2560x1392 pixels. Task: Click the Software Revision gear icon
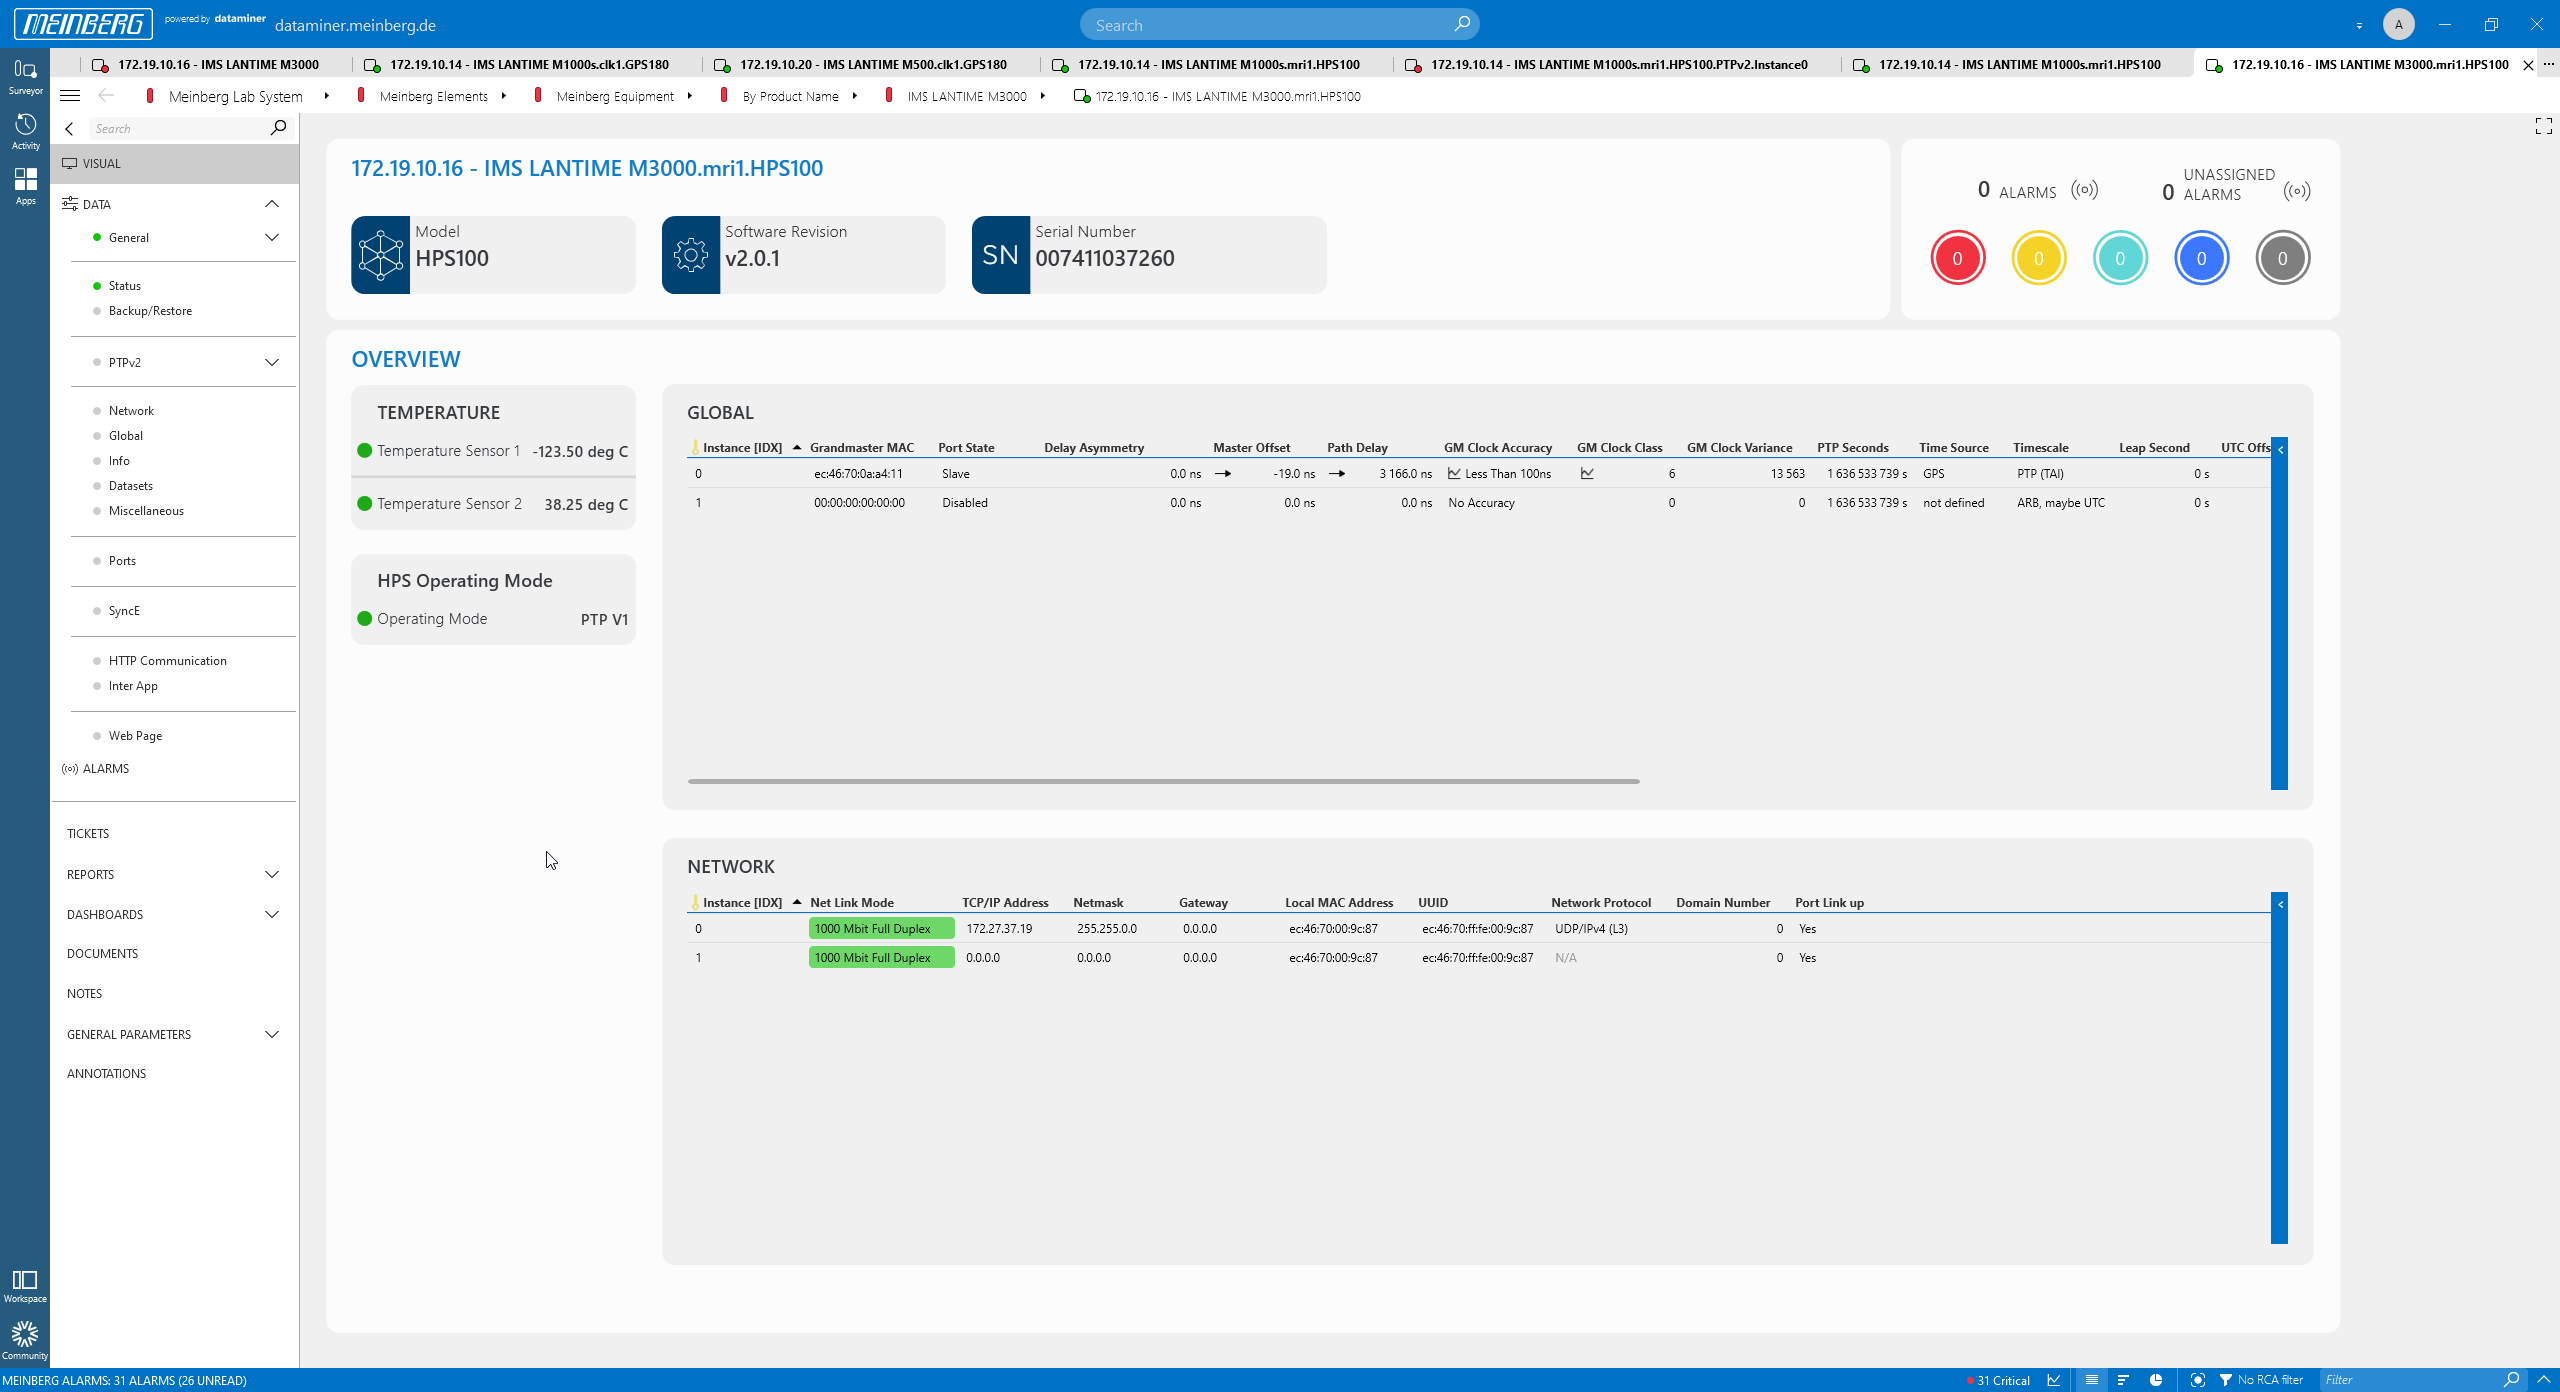tap(691, 255)
